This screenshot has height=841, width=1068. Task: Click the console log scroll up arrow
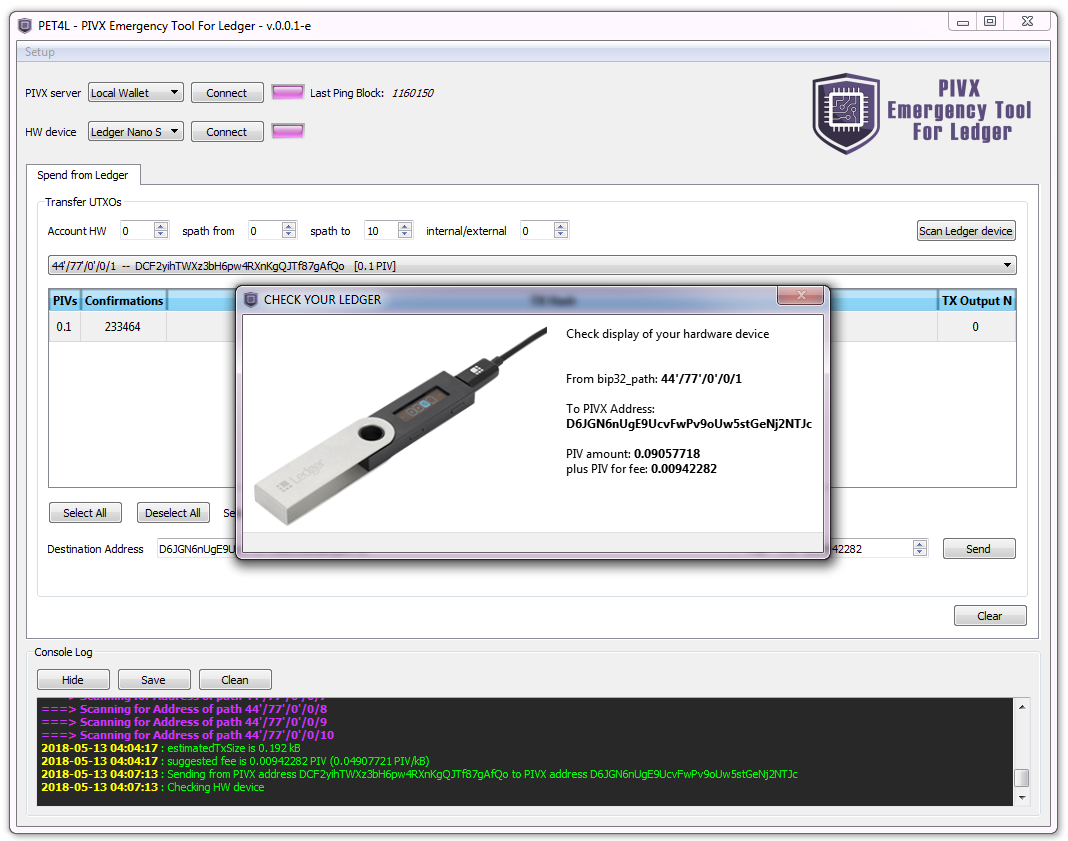point(1022,707)
